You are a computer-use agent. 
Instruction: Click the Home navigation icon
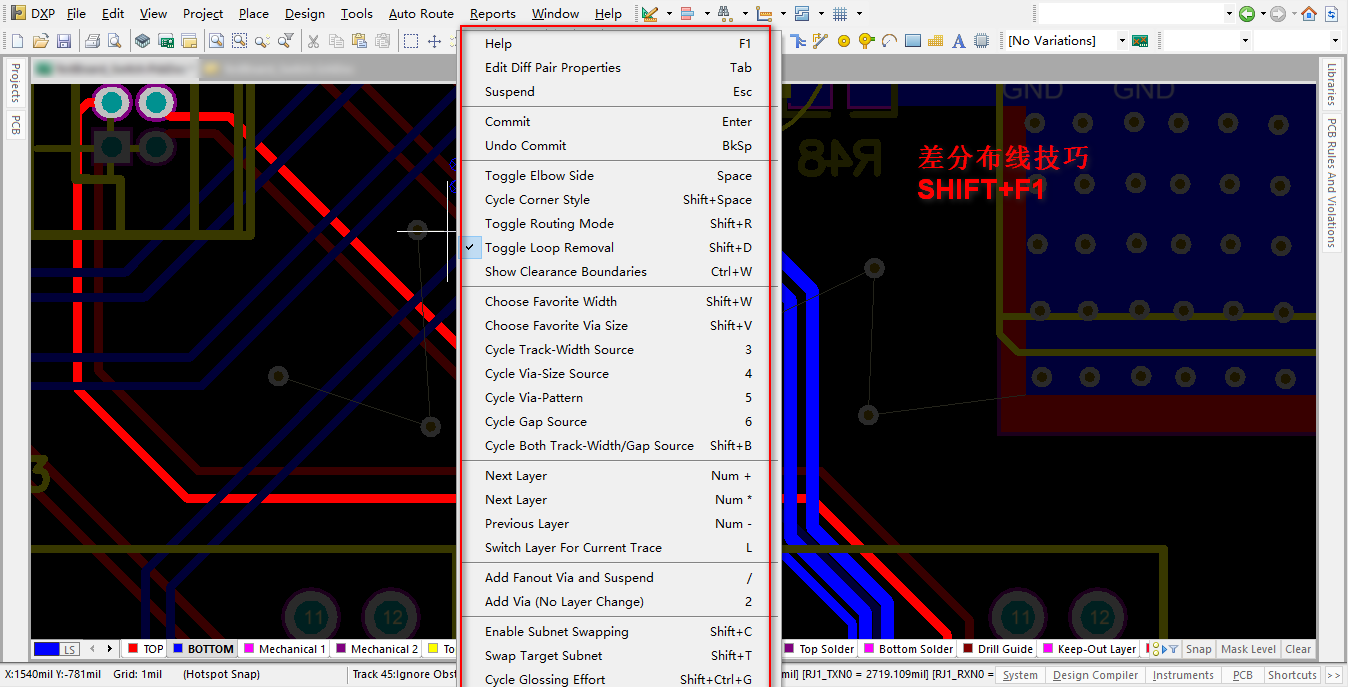click(1308, 14)
